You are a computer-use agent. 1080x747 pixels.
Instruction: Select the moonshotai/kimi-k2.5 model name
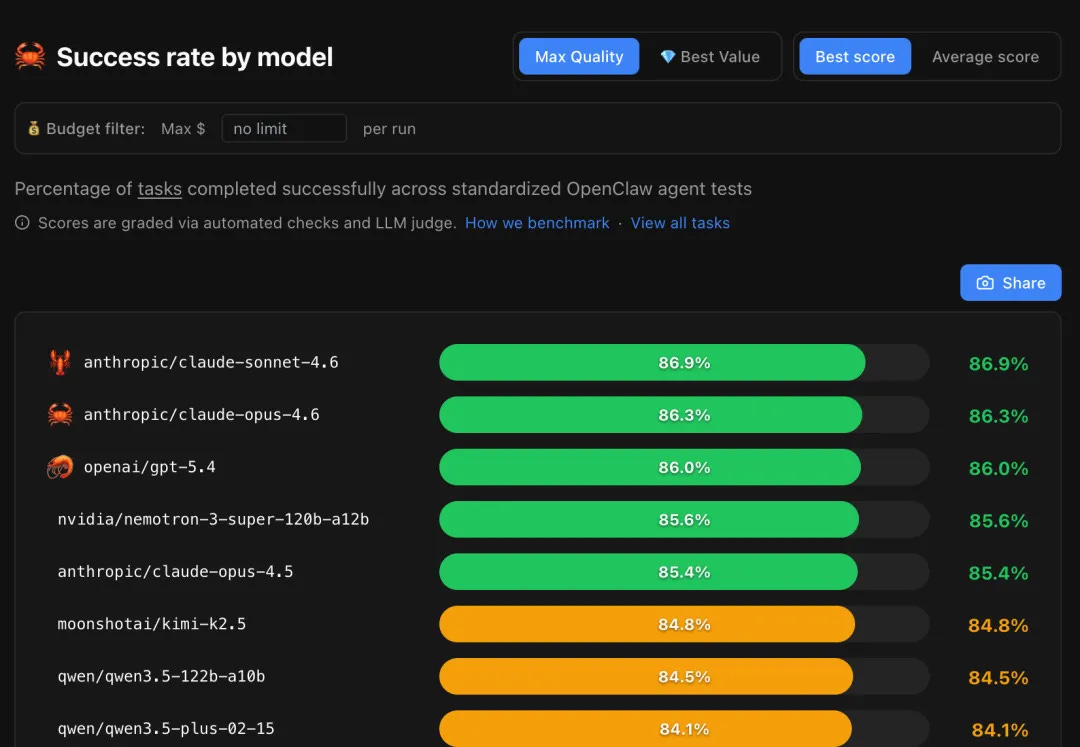tap(152, 624)
